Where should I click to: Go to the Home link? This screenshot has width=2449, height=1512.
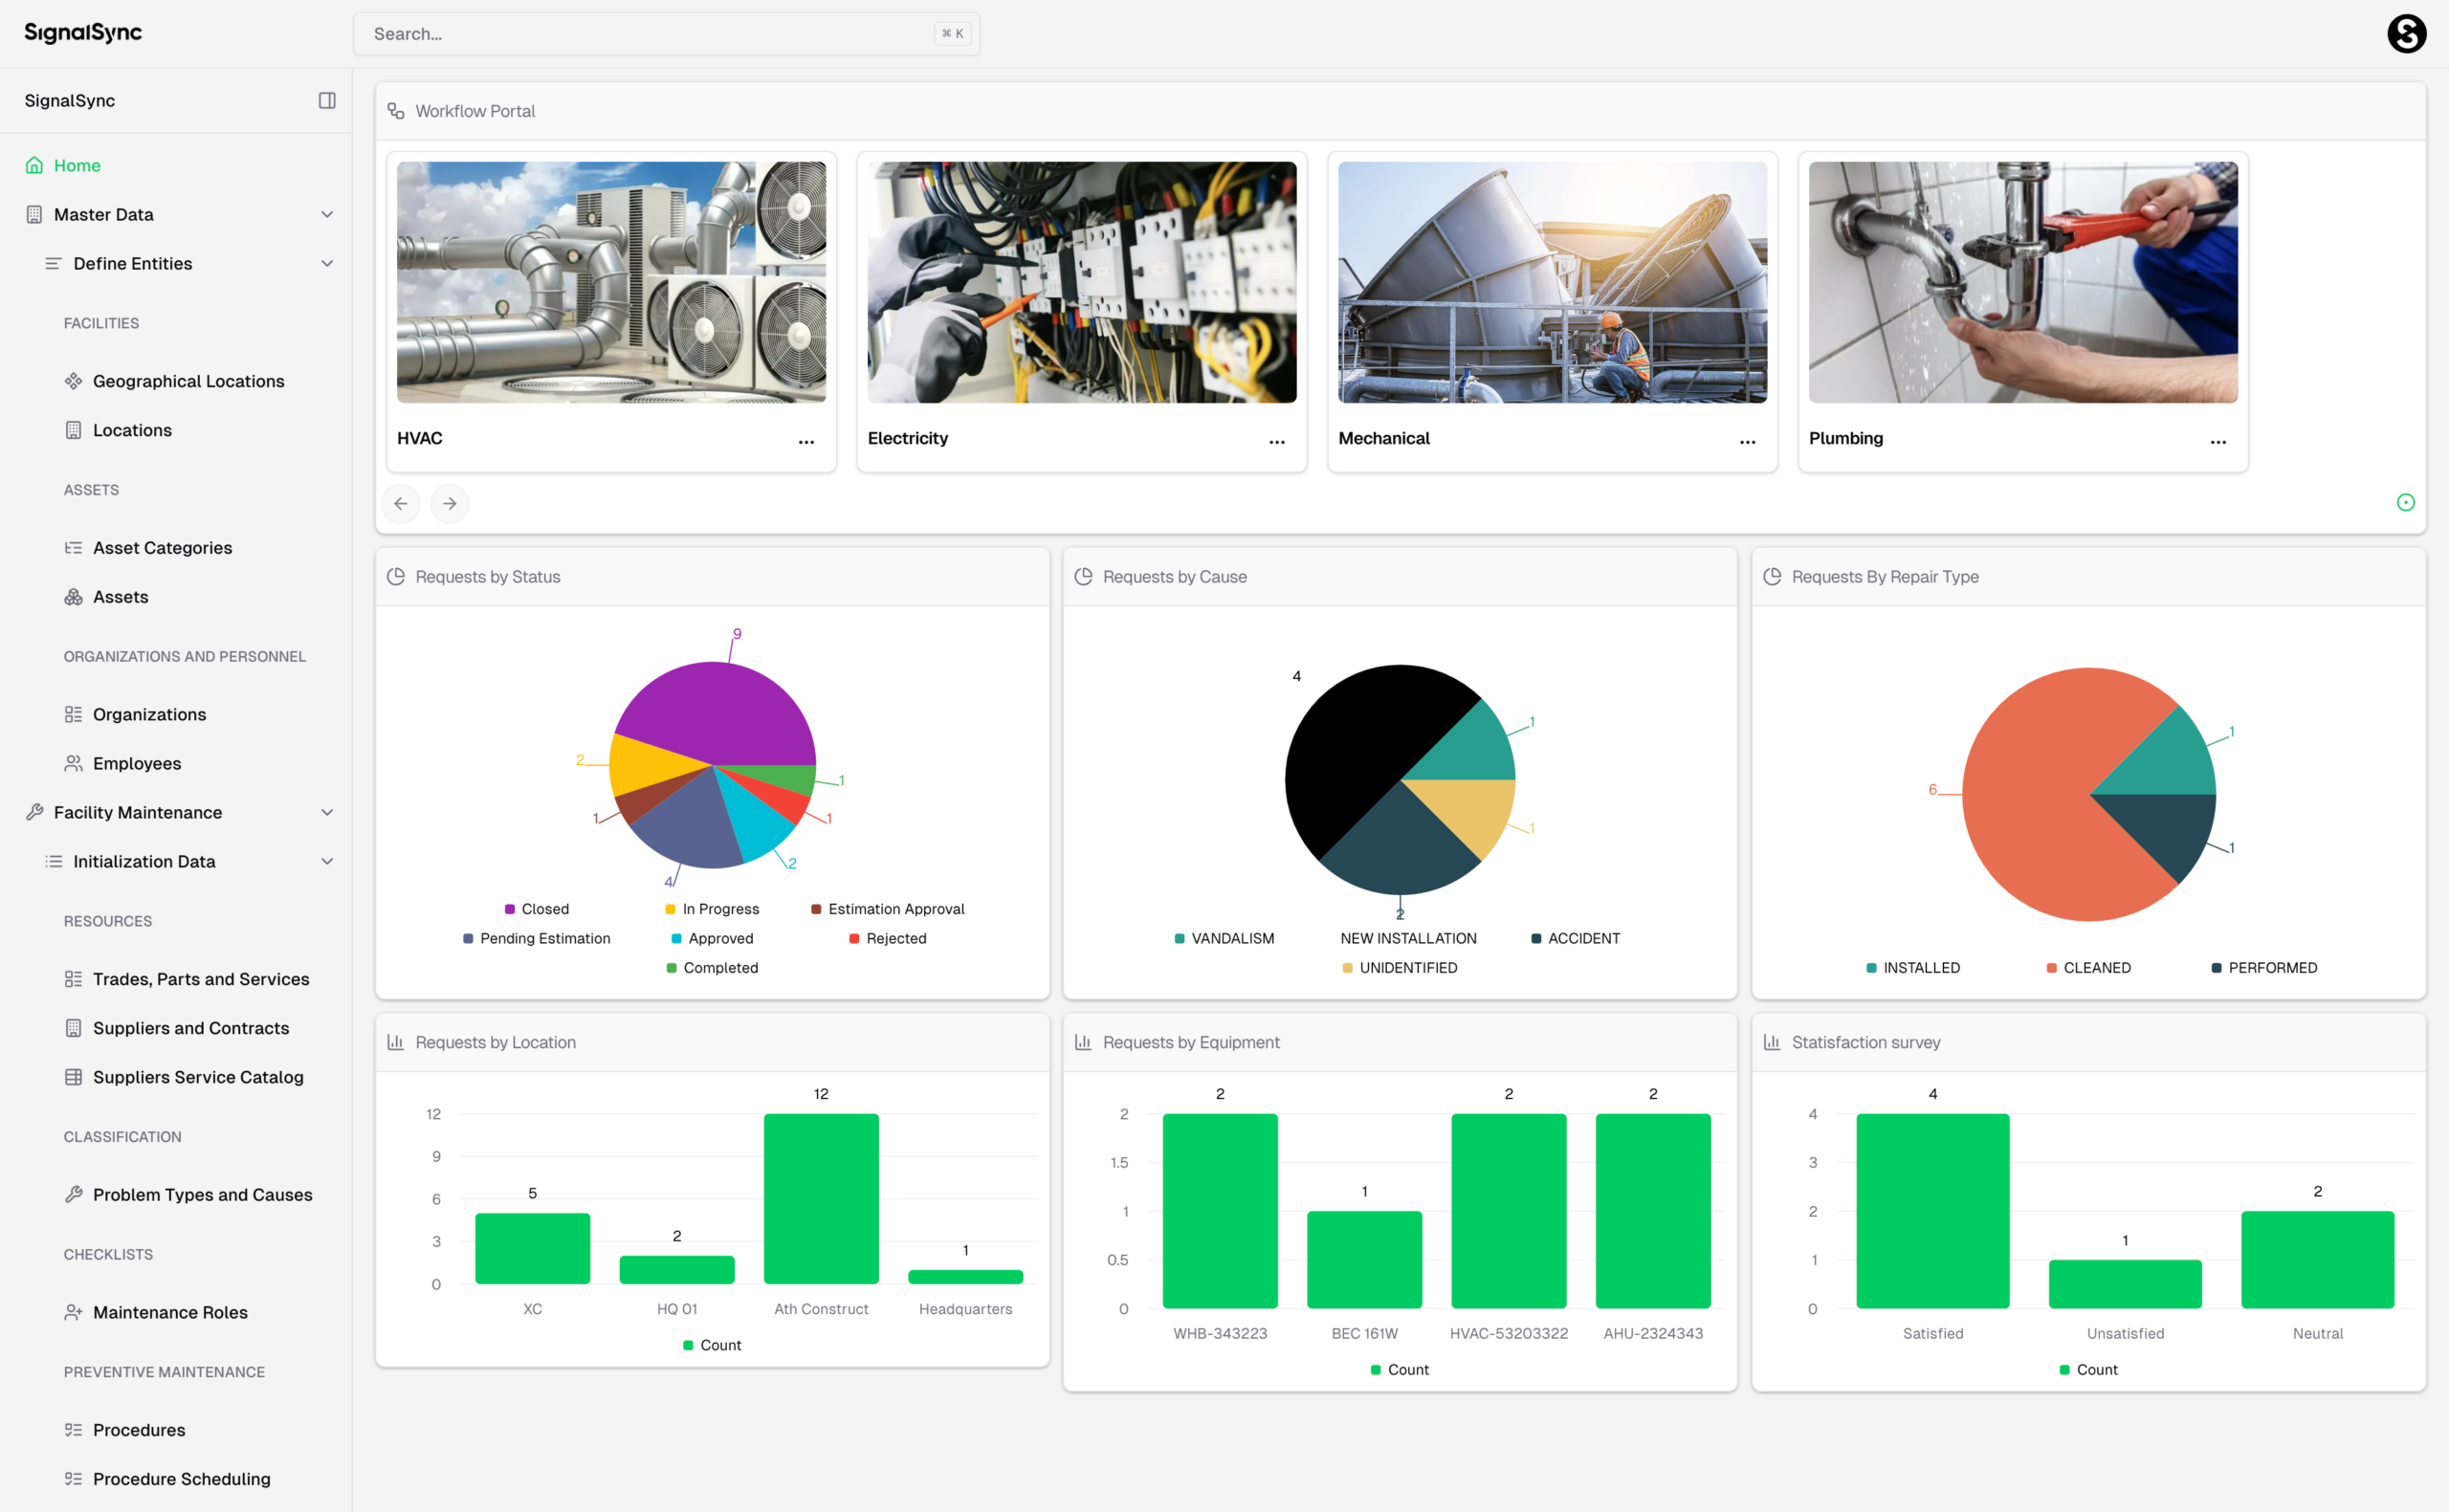coord(77,165)
